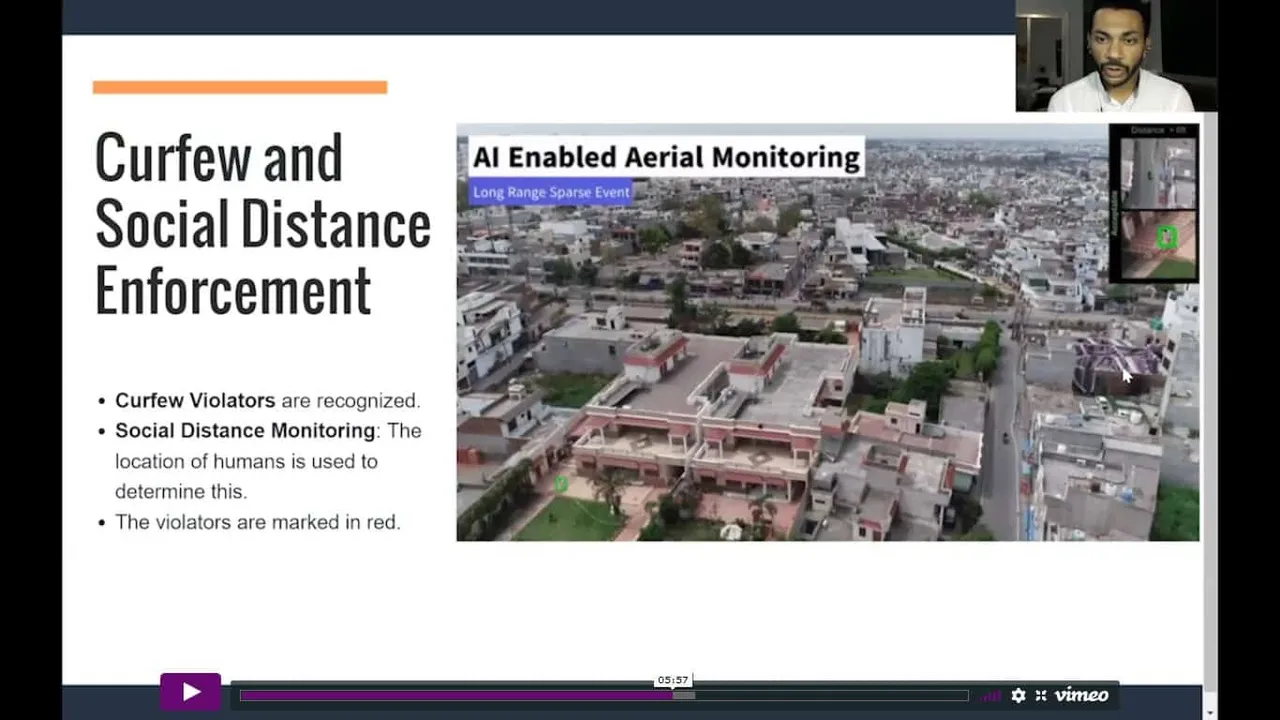Seek along the purple video progress bar
This screenshot has width=1280, height=720.
coord(604,695)
